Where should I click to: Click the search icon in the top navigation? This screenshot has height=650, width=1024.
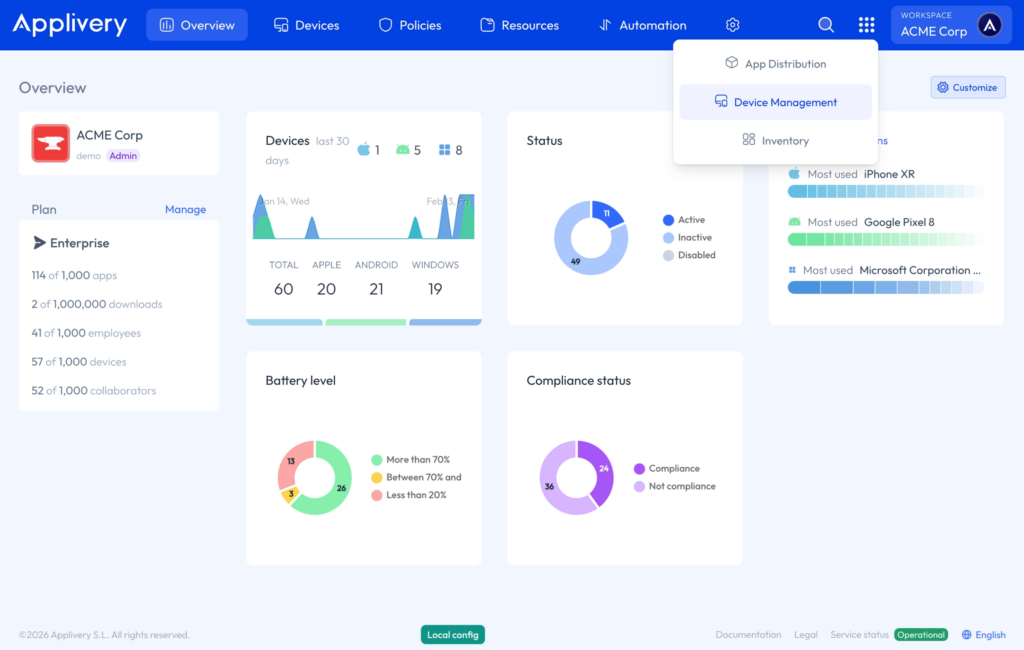[825, 24]
